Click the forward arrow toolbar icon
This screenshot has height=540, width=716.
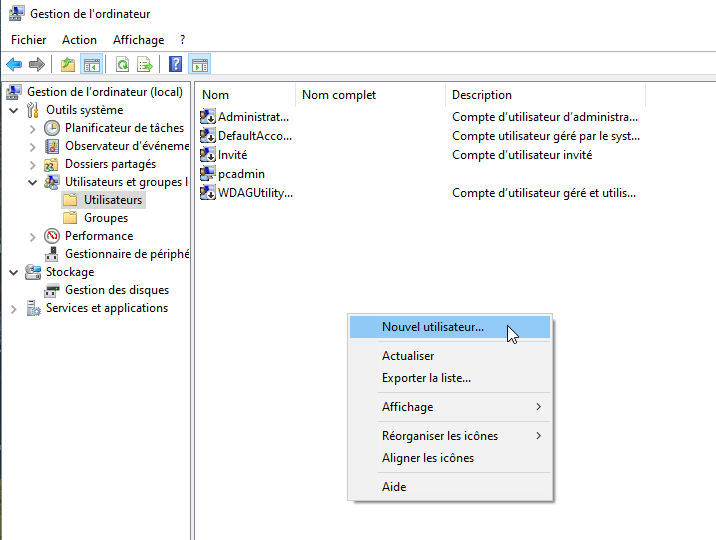[x=37, y=64]
